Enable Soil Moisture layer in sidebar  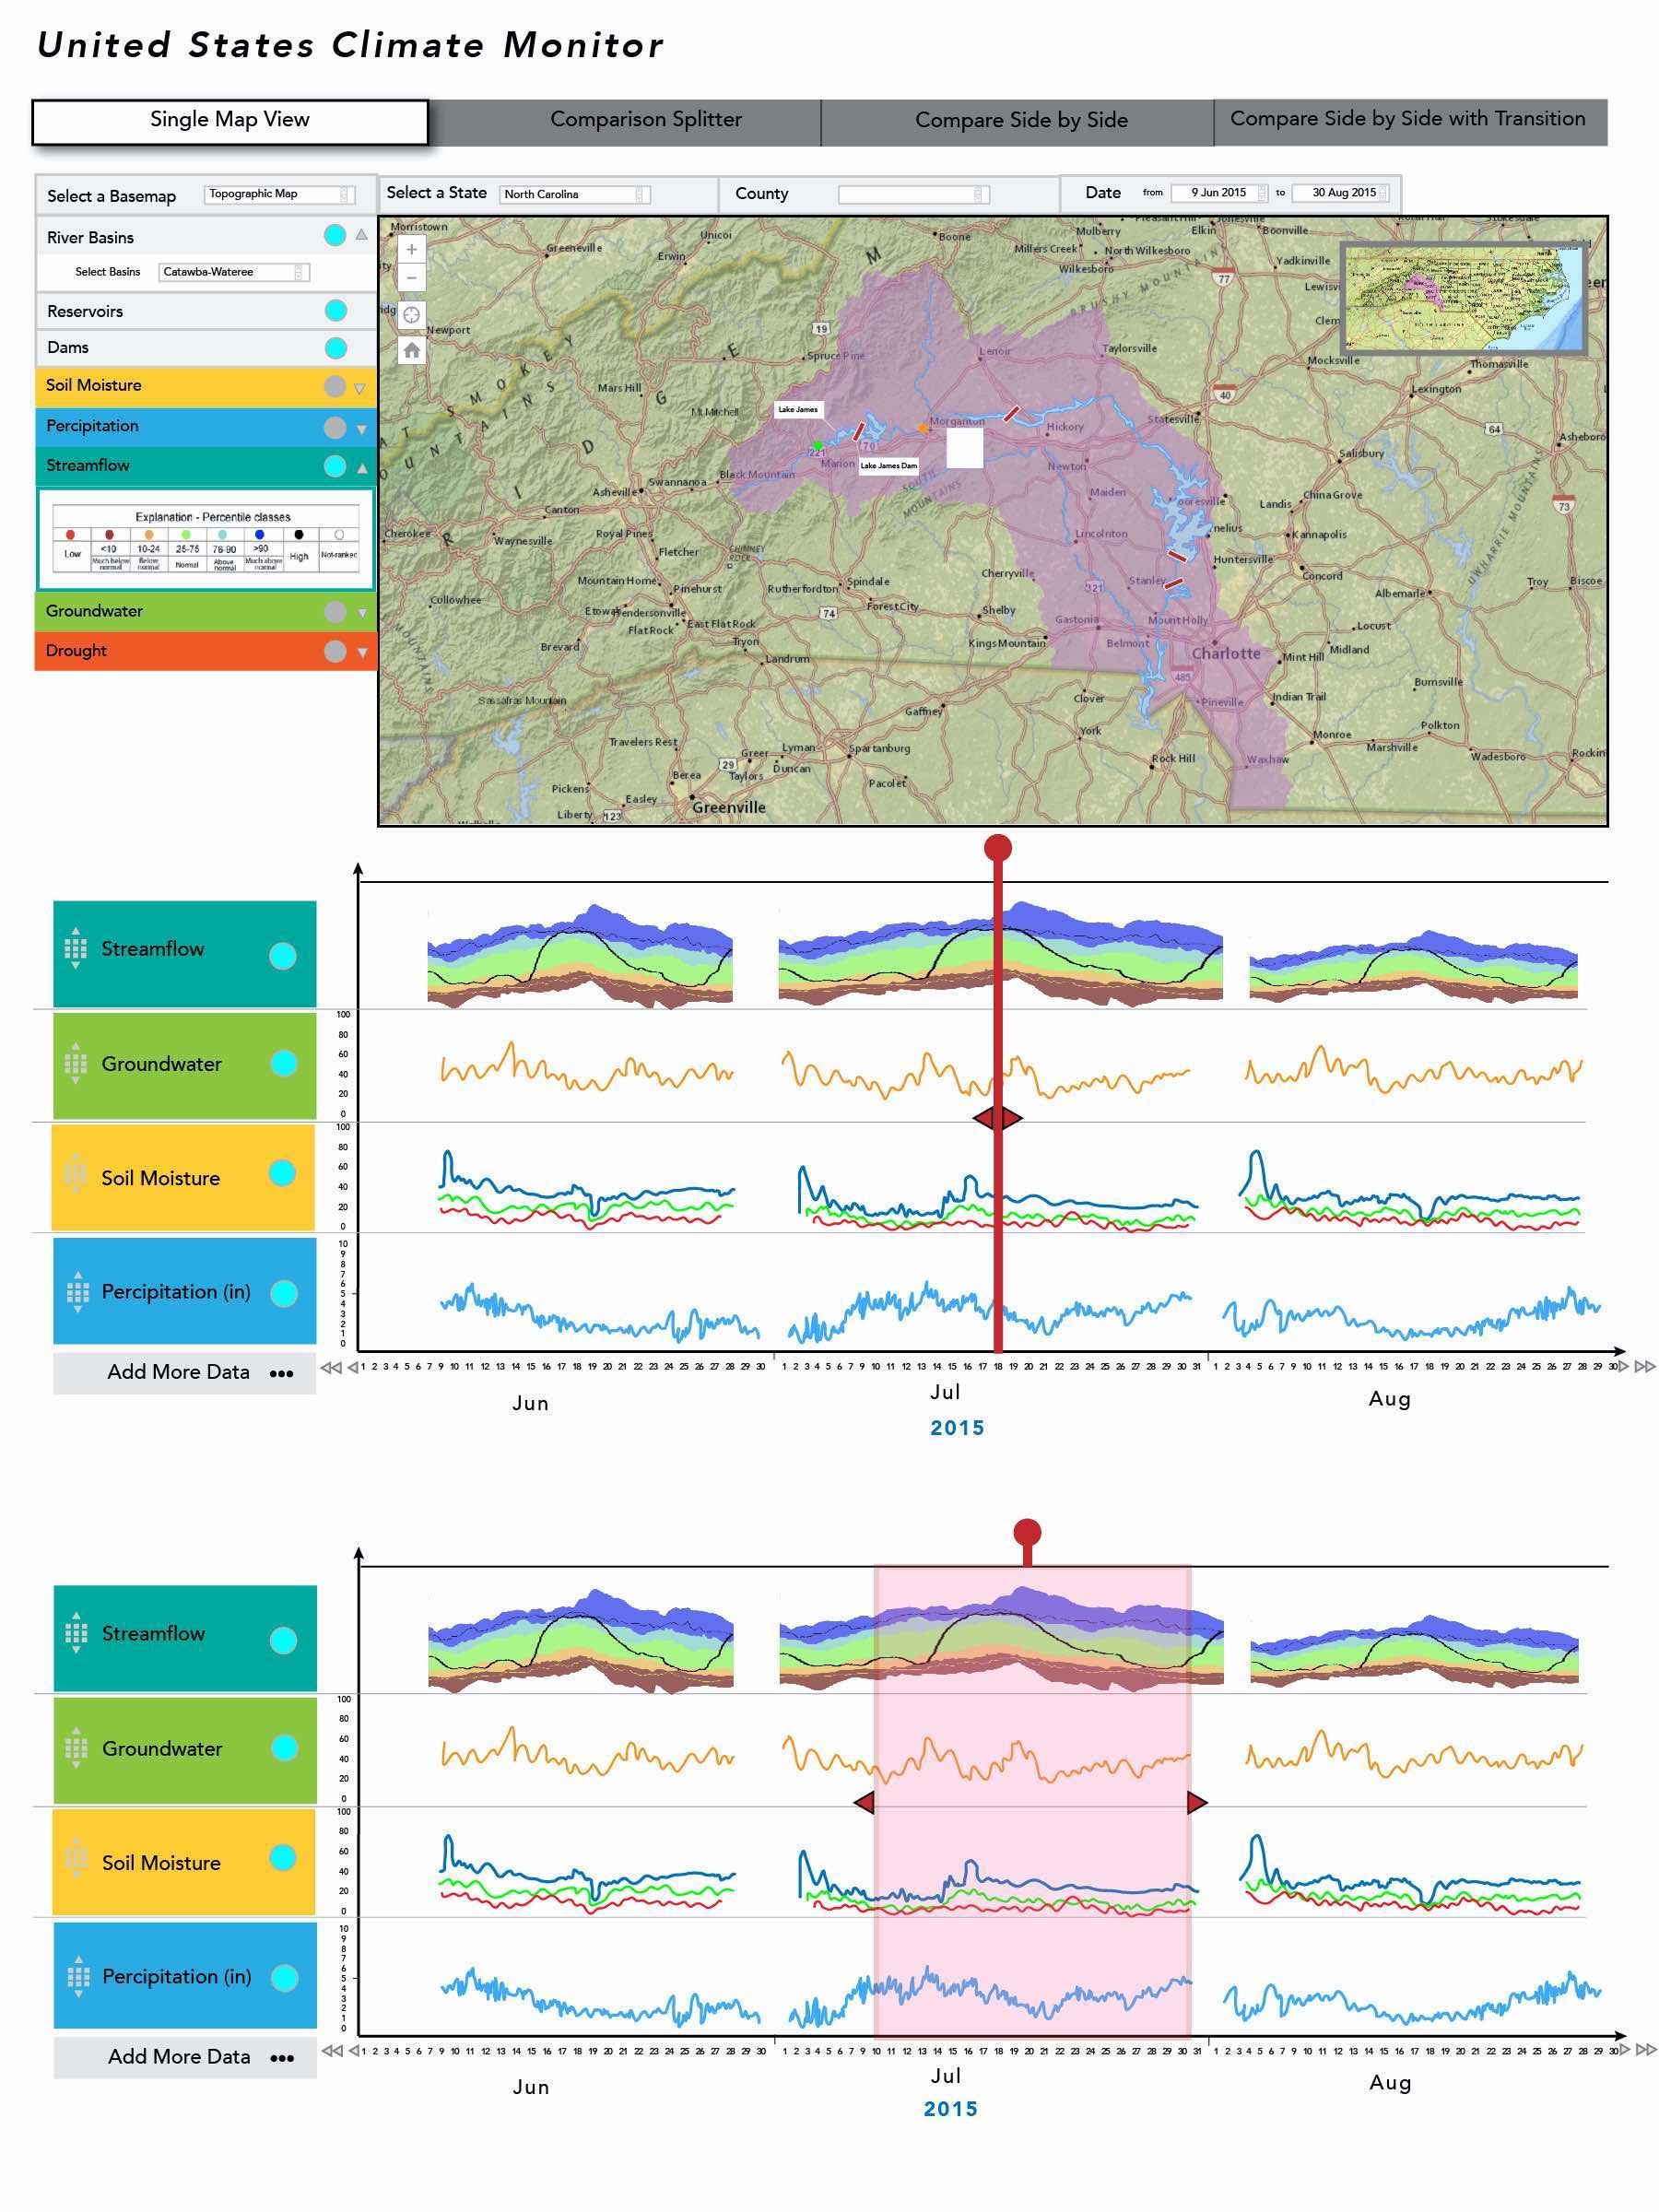point(335,386)
